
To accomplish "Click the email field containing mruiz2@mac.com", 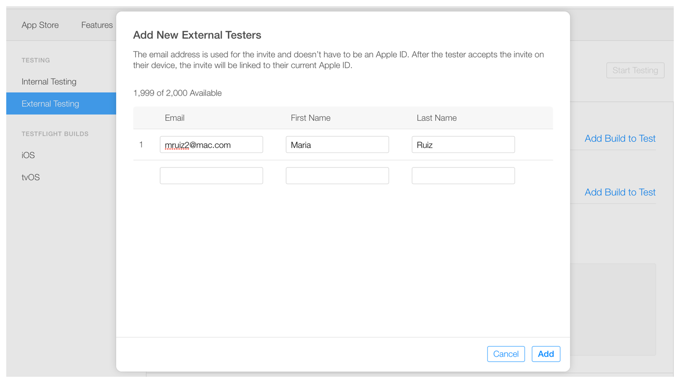I will click(x=211, y=144).
